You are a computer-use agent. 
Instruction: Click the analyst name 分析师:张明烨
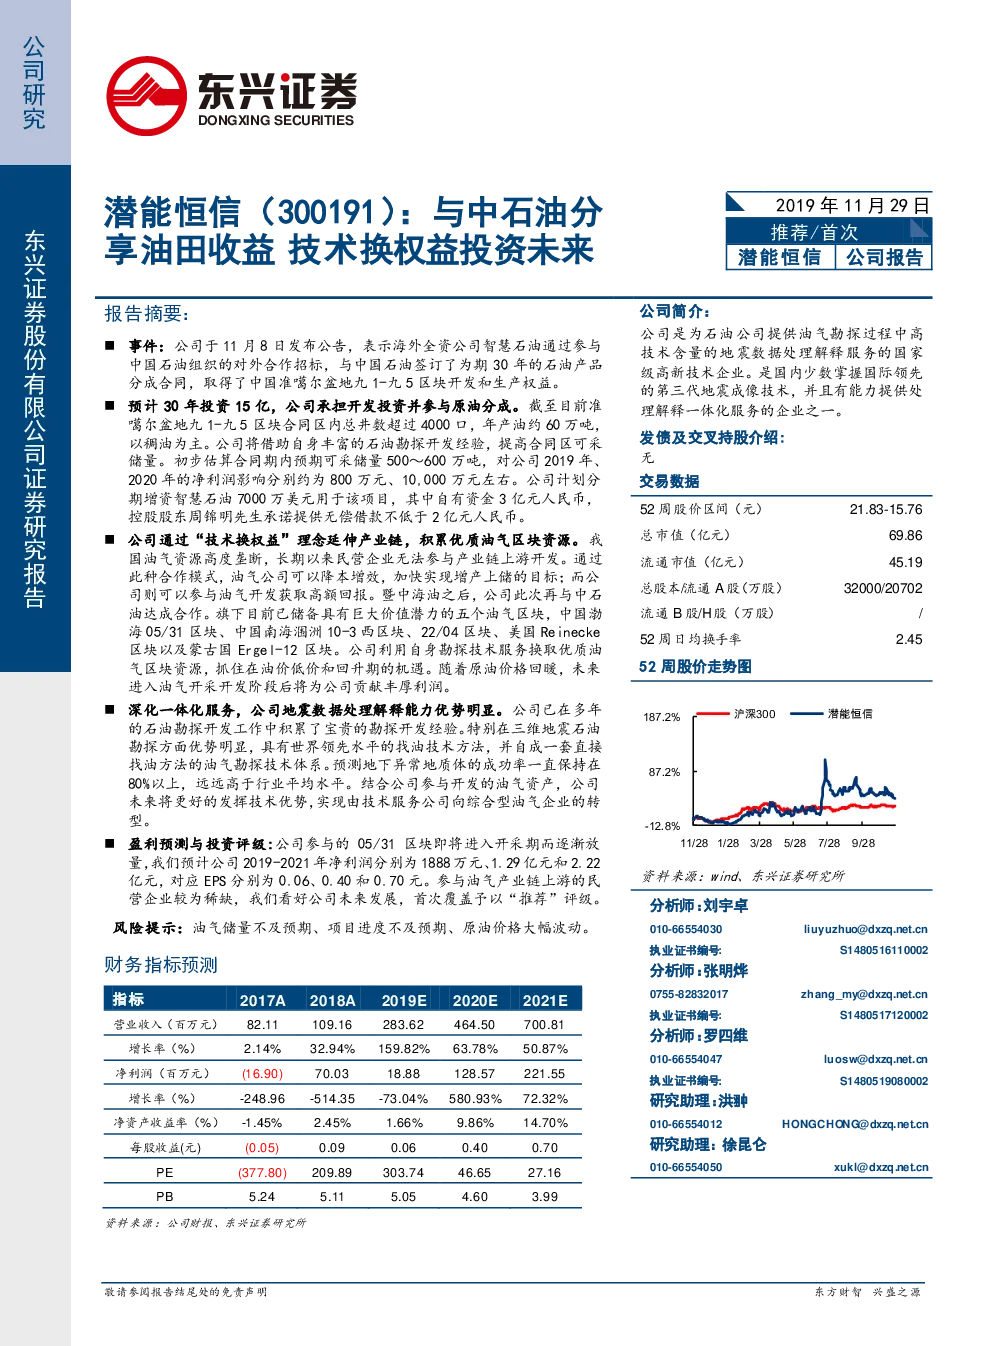[699, 971]
